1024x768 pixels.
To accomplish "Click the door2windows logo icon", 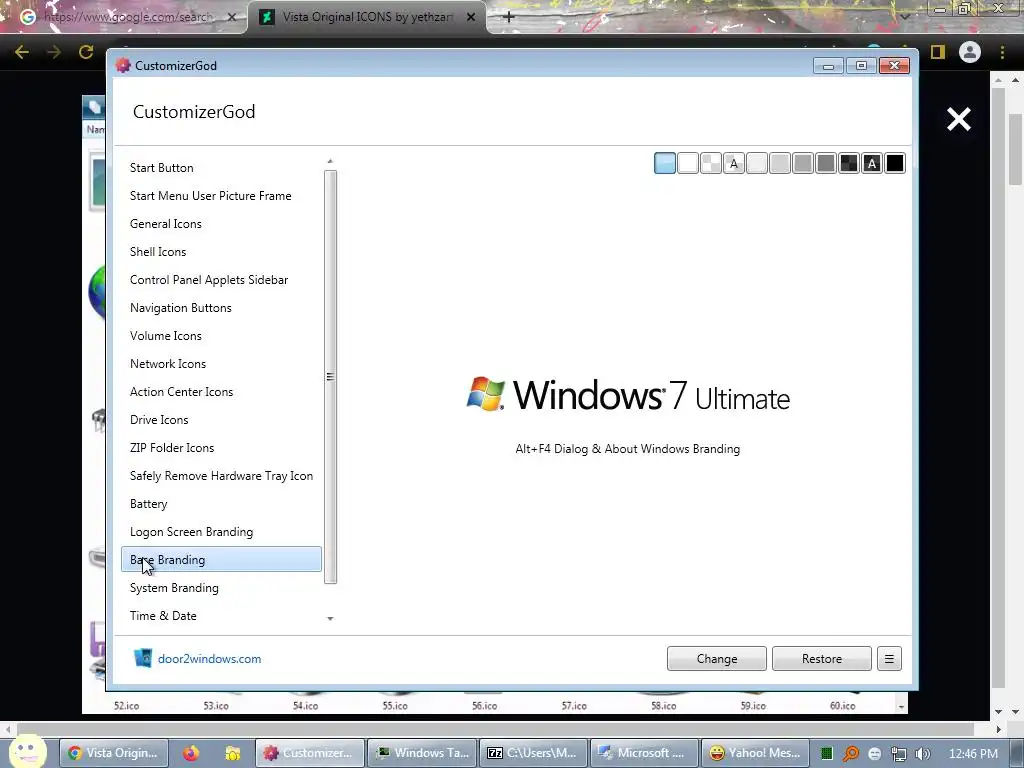I will pos(143,658).
